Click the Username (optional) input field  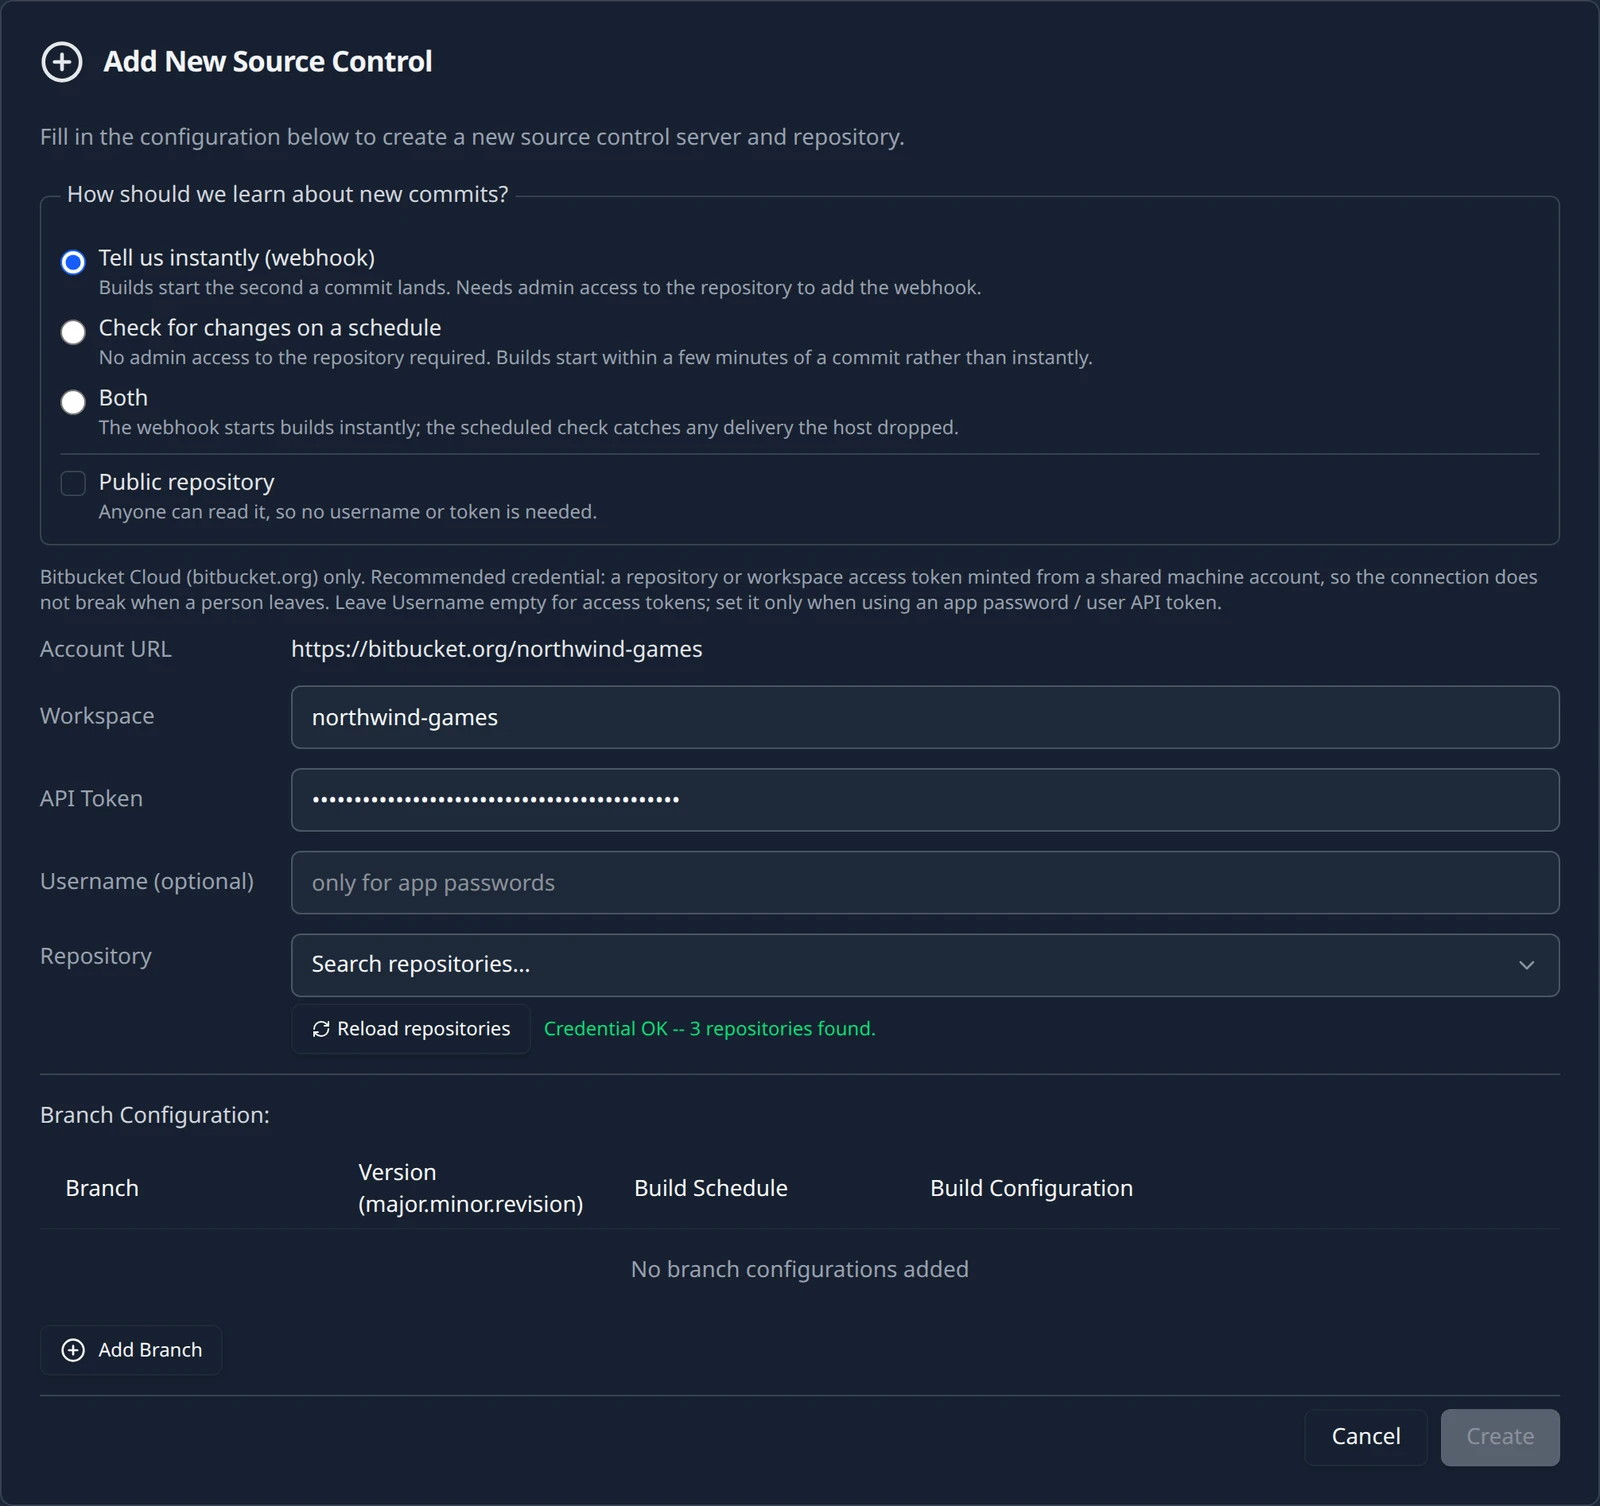[925, 883]
